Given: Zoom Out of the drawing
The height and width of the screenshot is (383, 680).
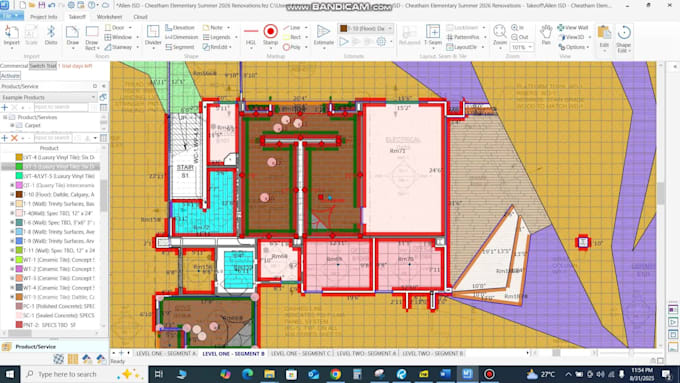Looking at the screenshot, I should click(520, 37).
